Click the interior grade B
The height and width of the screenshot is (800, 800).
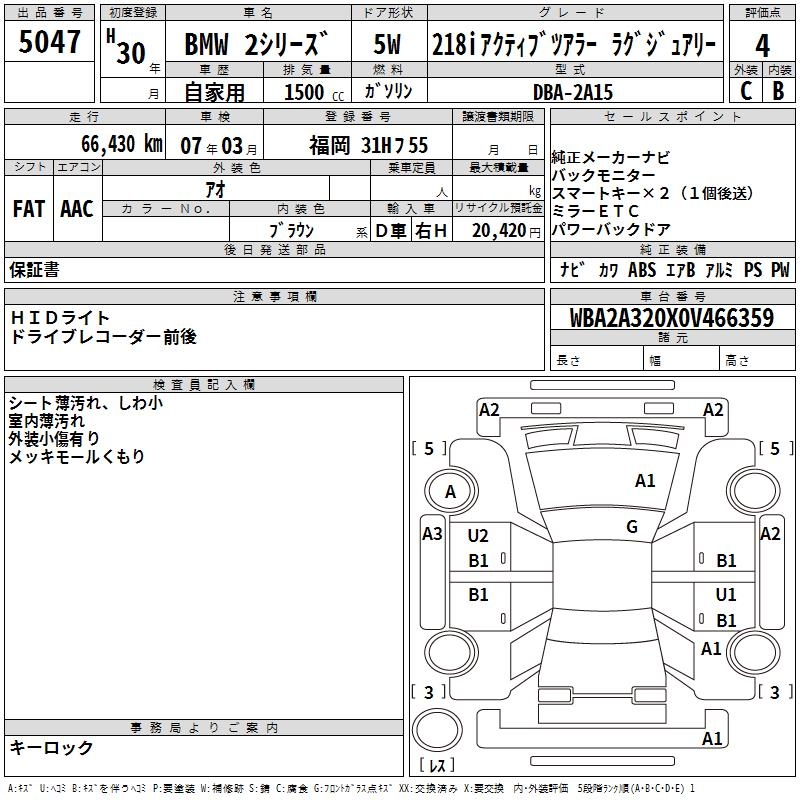(778, 91)
